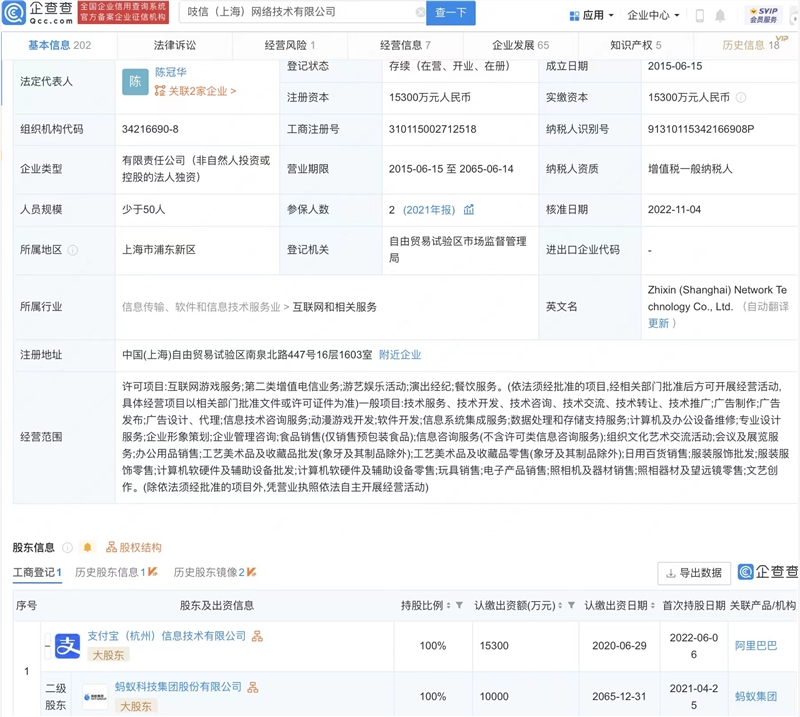Click the apps grid icon beside 应用
This screenshot has width=800, height=717.
coord(574,16)
